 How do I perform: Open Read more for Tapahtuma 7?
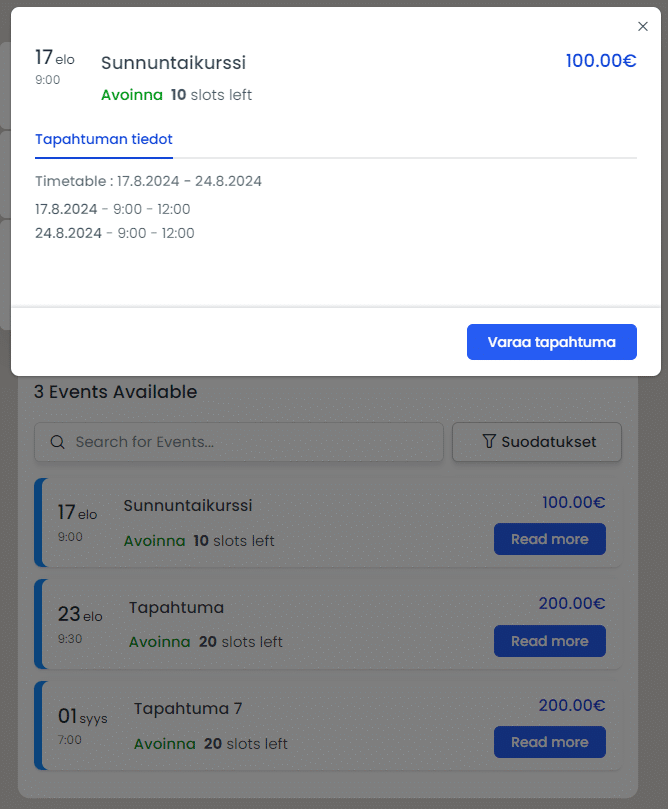(549, 742)
